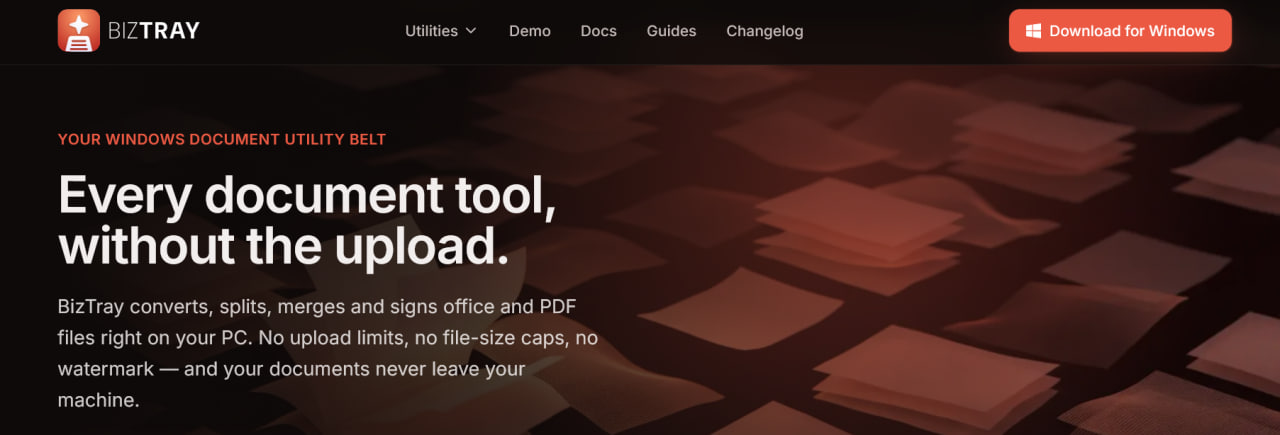Click the paragraph starting with 'BizTray converts, splits'
The image size is (1280, 435).
tap(328, 353)
